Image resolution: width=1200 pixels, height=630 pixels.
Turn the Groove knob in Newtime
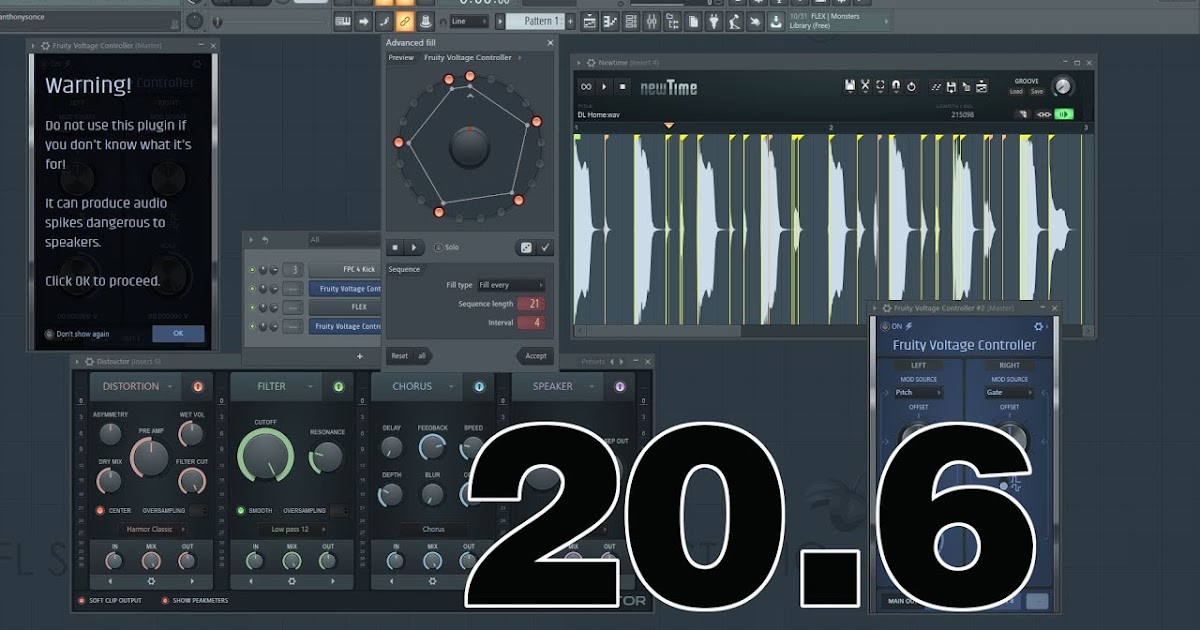[1062, 87]
